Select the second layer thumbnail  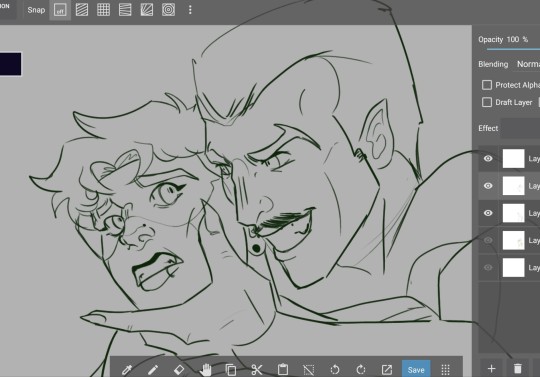513,186
